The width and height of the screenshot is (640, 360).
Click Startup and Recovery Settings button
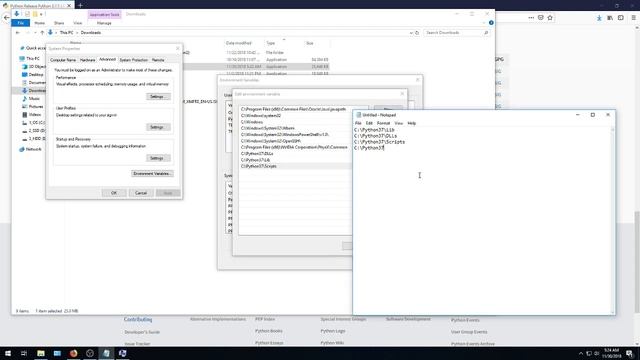pos(158,158)
